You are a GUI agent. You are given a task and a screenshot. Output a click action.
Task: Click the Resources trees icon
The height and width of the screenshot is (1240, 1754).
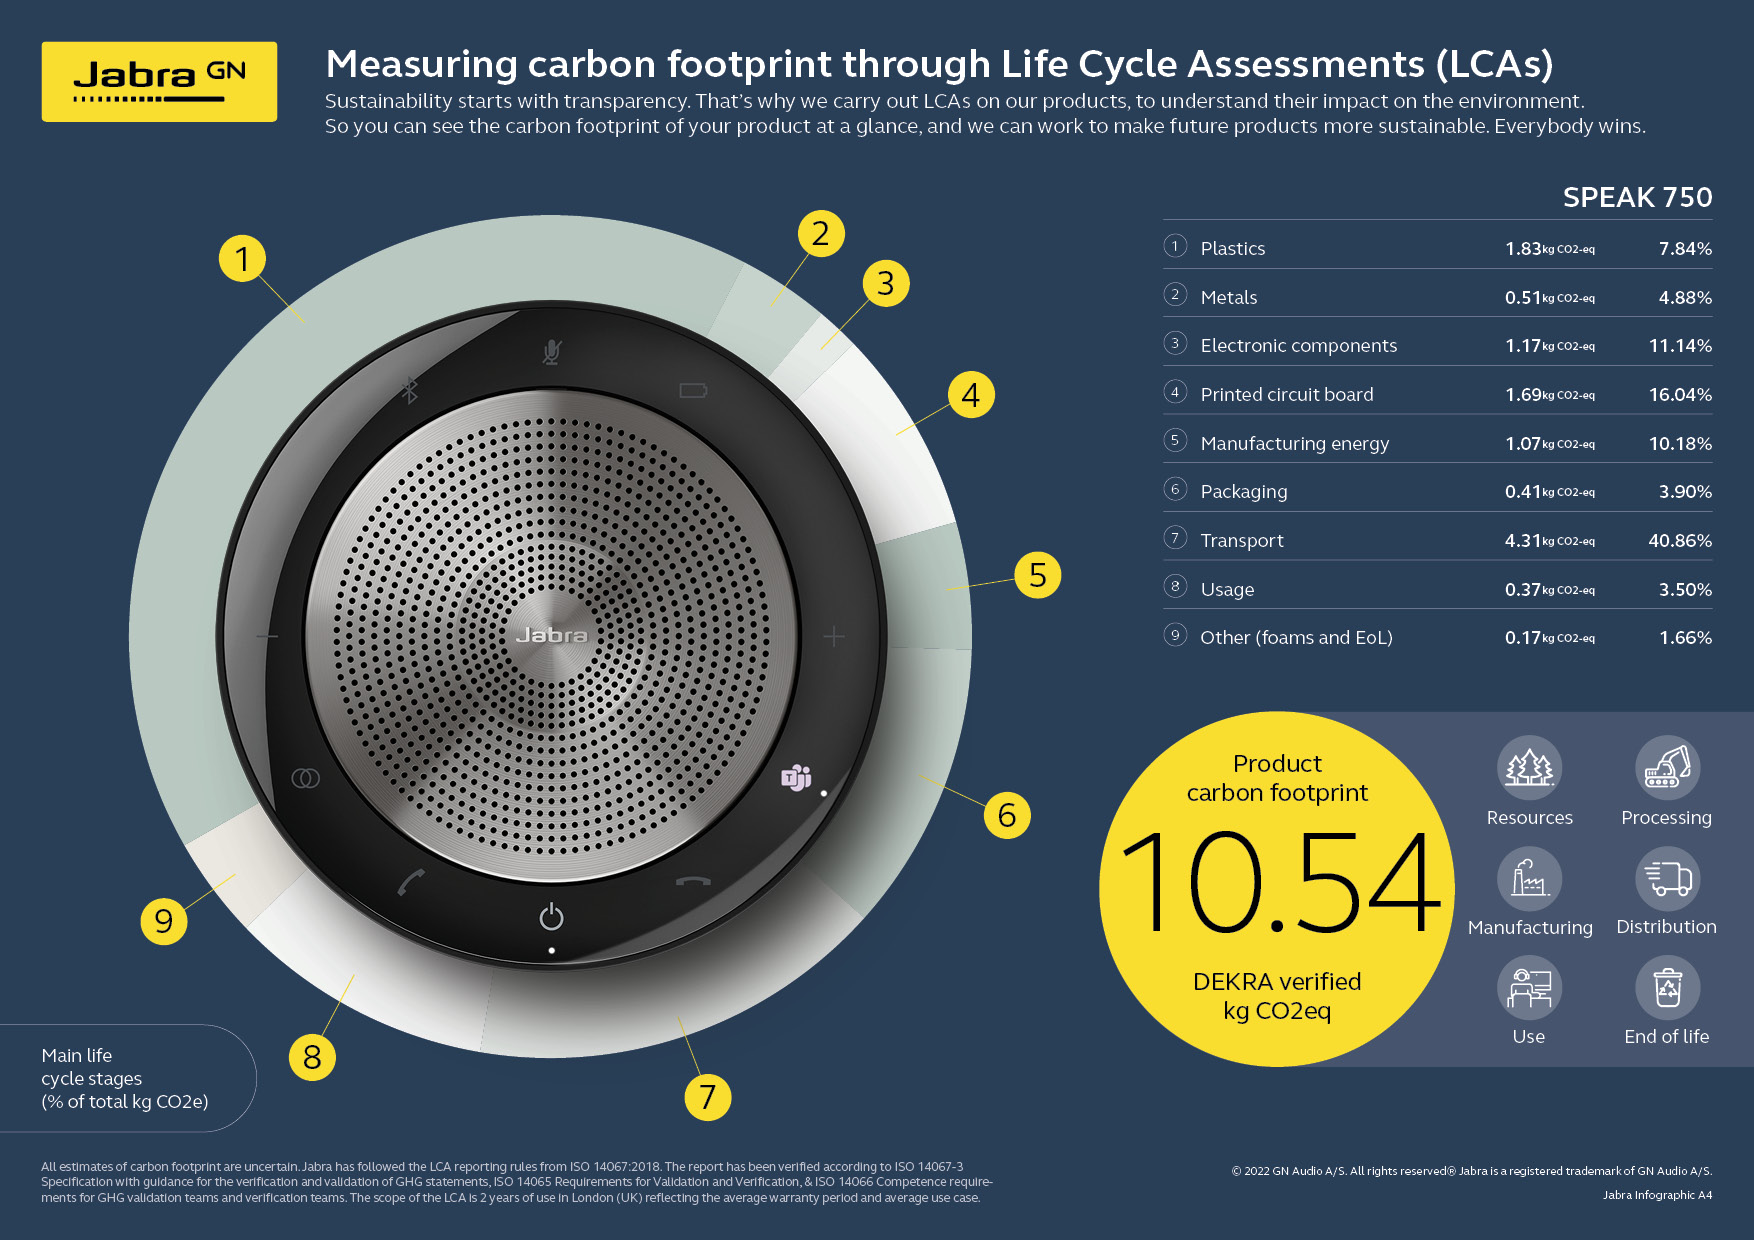[x=1529, y=768]
